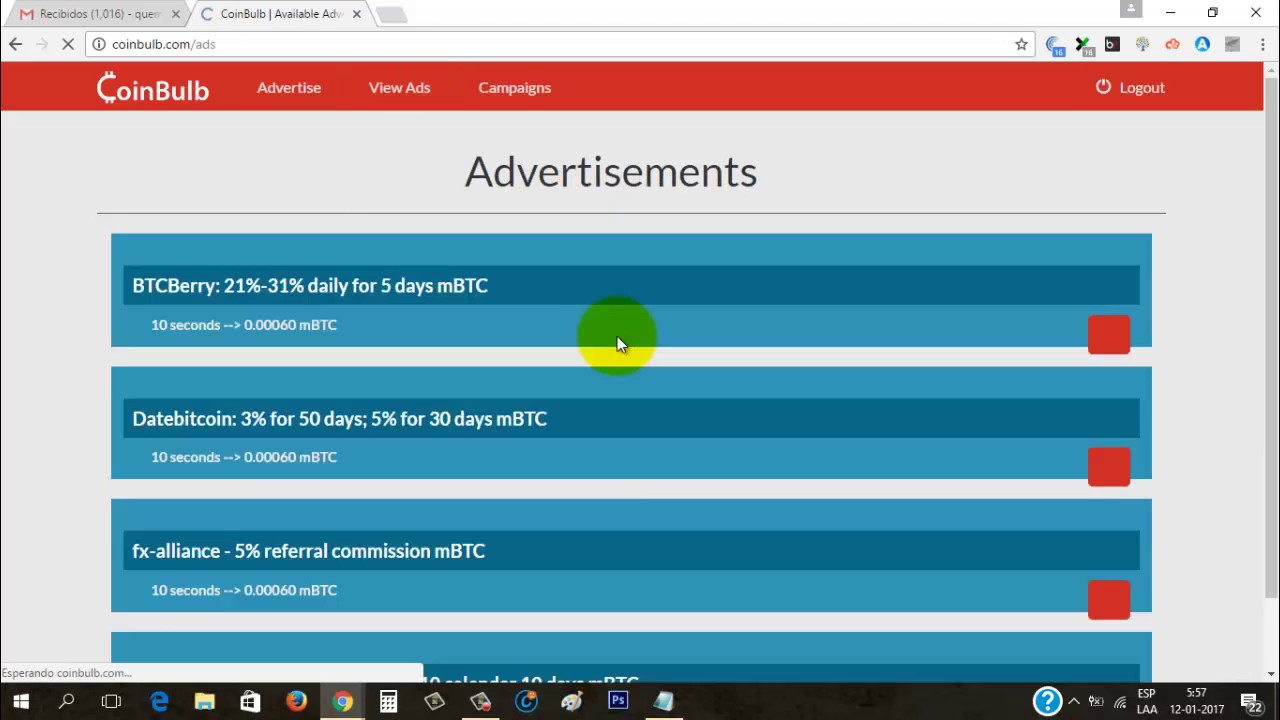Go to View Ads page
This screenshot has width=1280, height=720.
(399, 87)
